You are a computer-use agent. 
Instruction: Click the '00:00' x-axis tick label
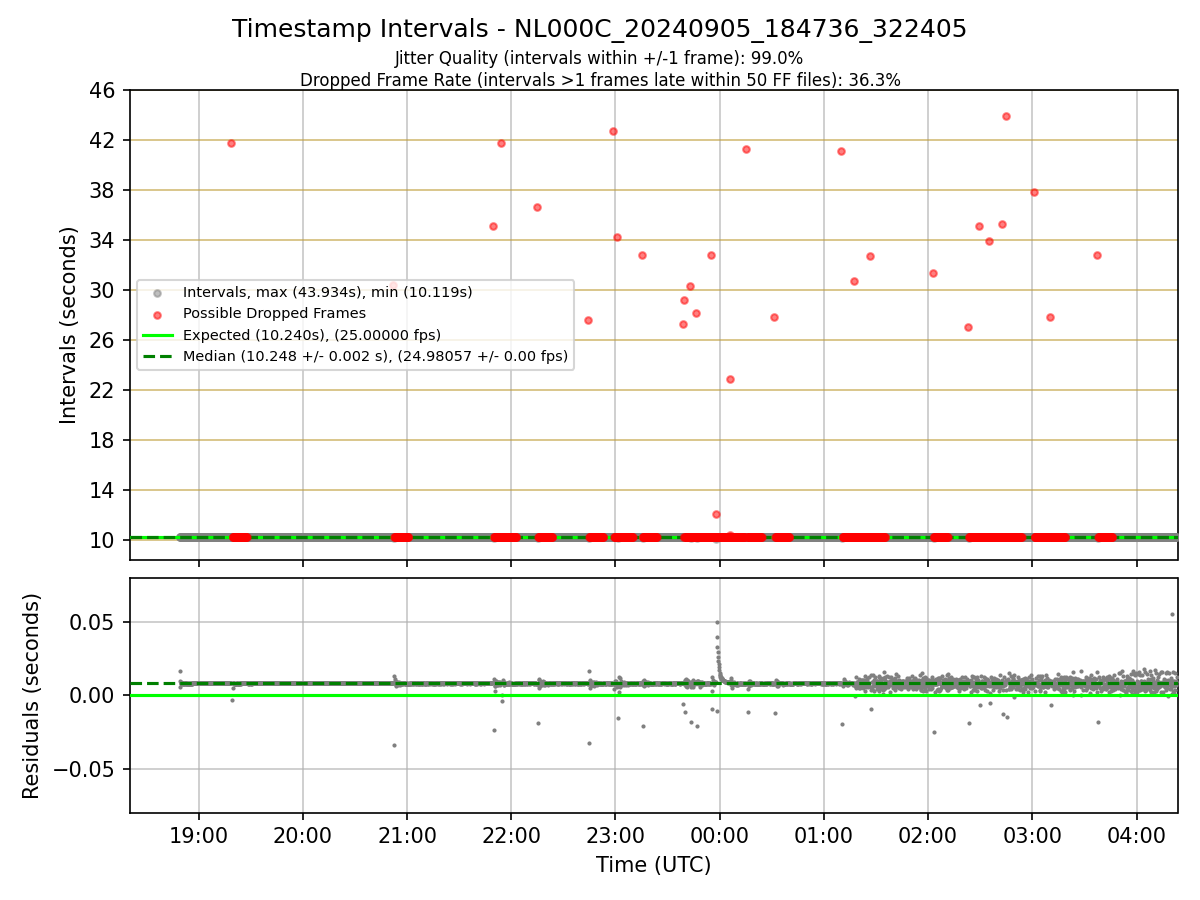[719, 837]
